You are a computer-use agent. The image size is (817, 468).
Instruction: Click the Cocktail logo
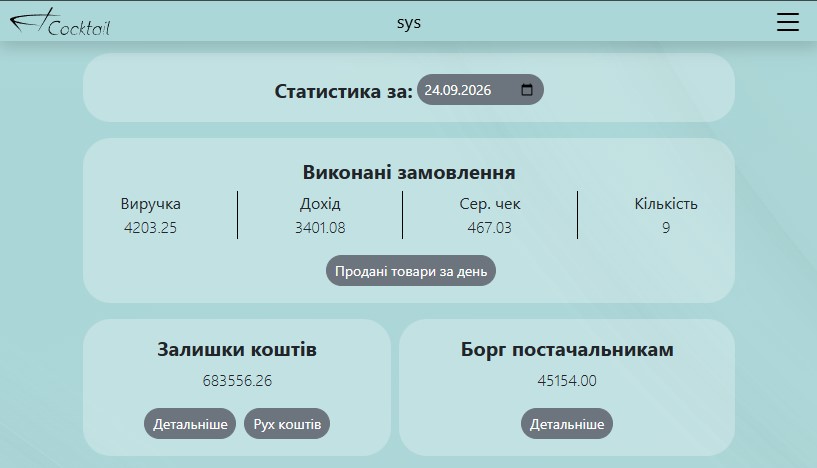pos(60,22)
